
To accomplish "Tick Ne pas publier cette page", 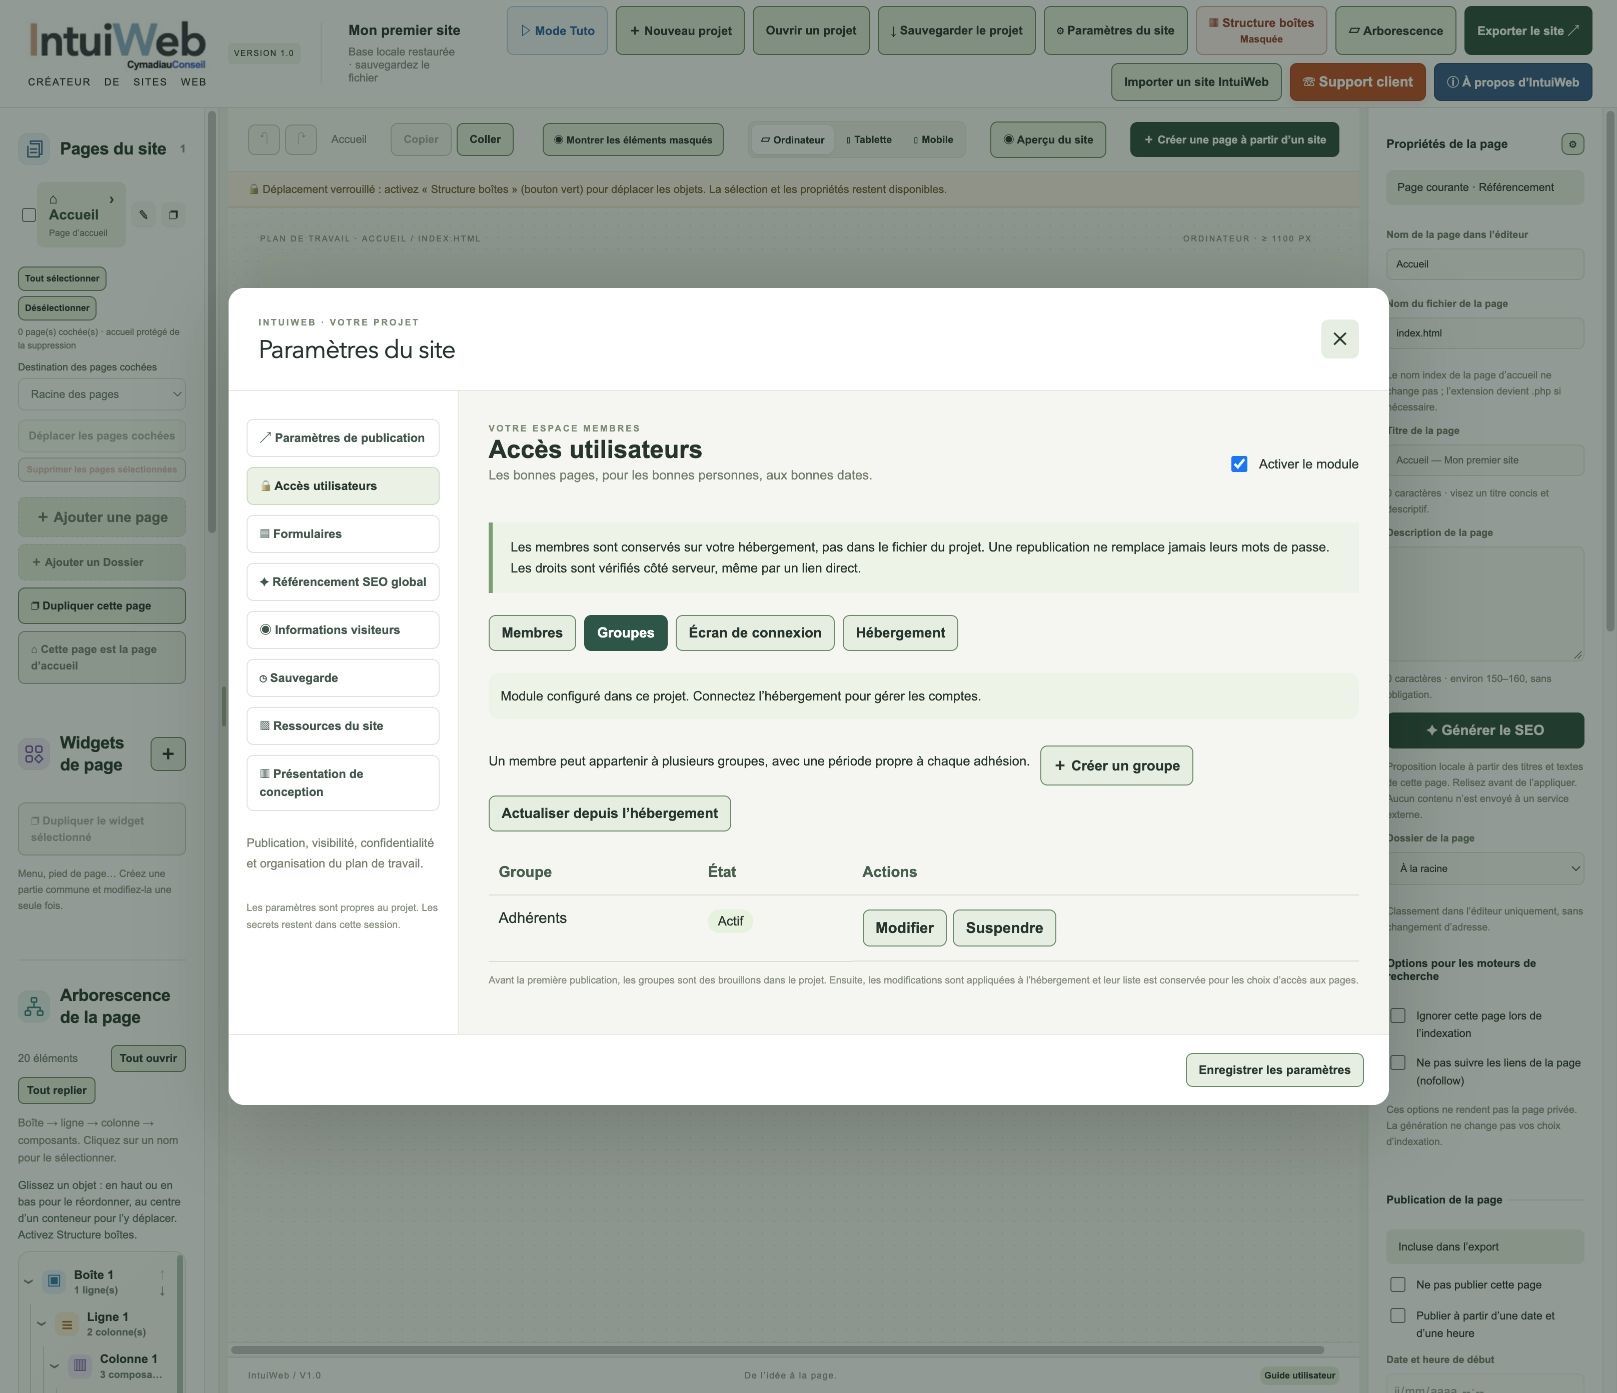I will pyautogui.click(x=1398, y=1285).
